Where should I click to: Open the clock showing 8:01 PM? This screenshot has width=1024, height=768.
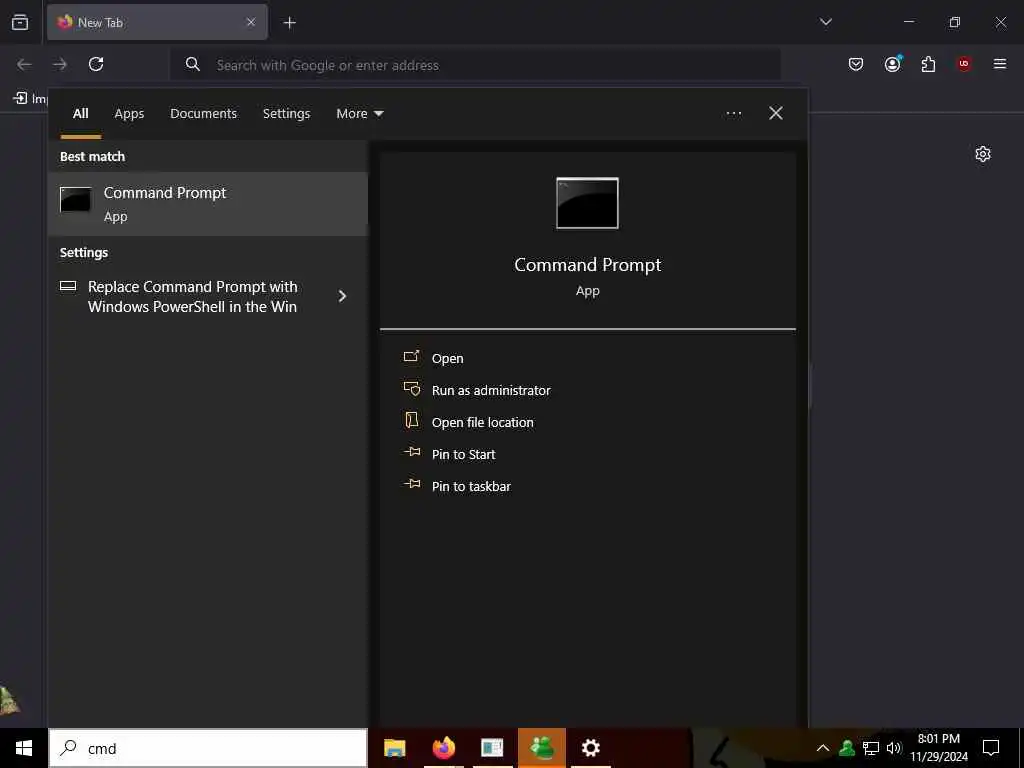tap(939, 748)
